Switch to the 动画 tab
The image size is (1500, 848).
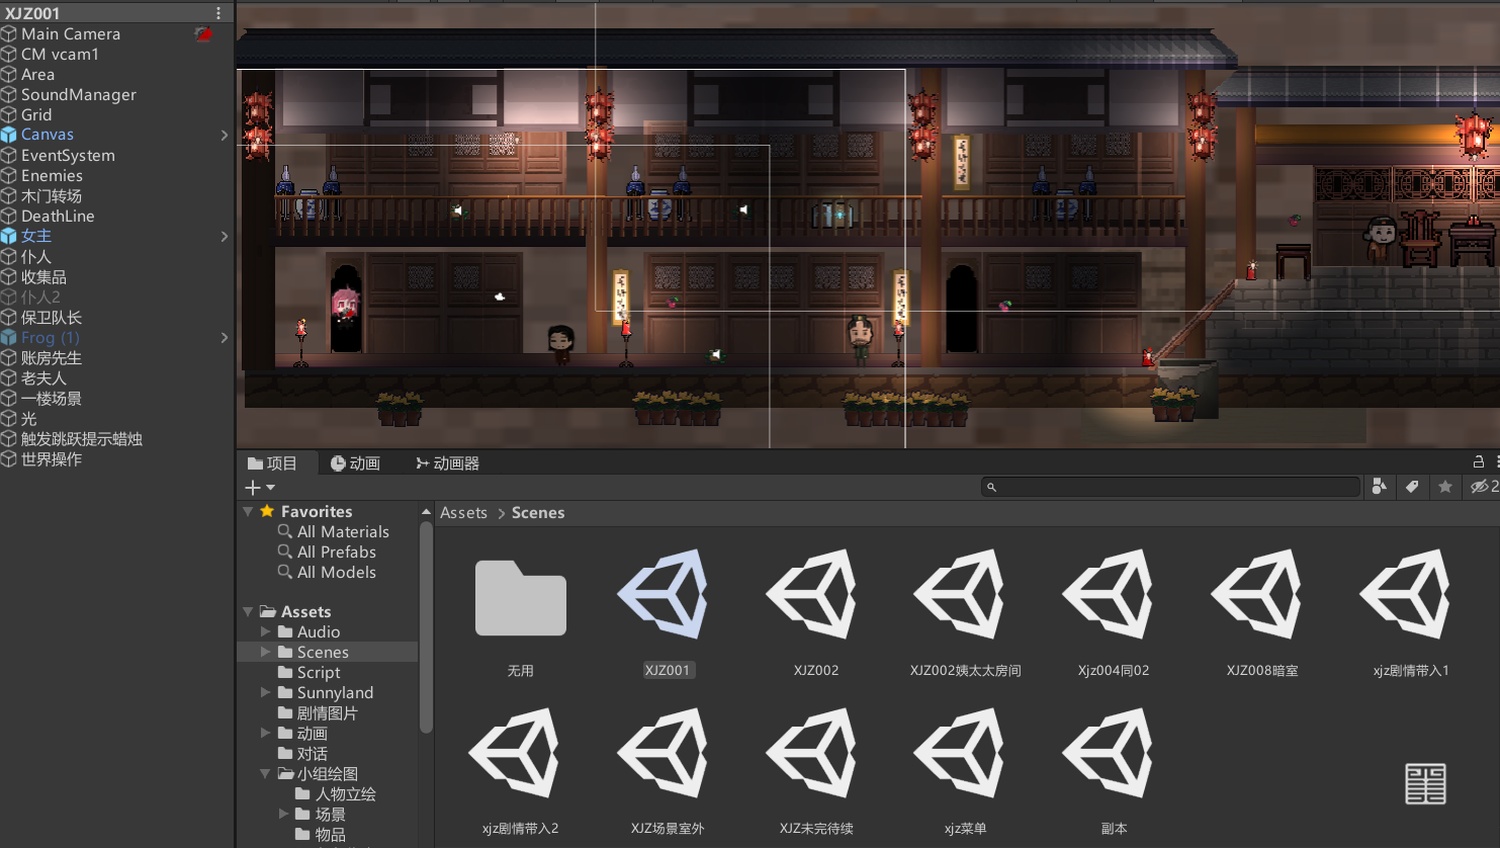355,463
